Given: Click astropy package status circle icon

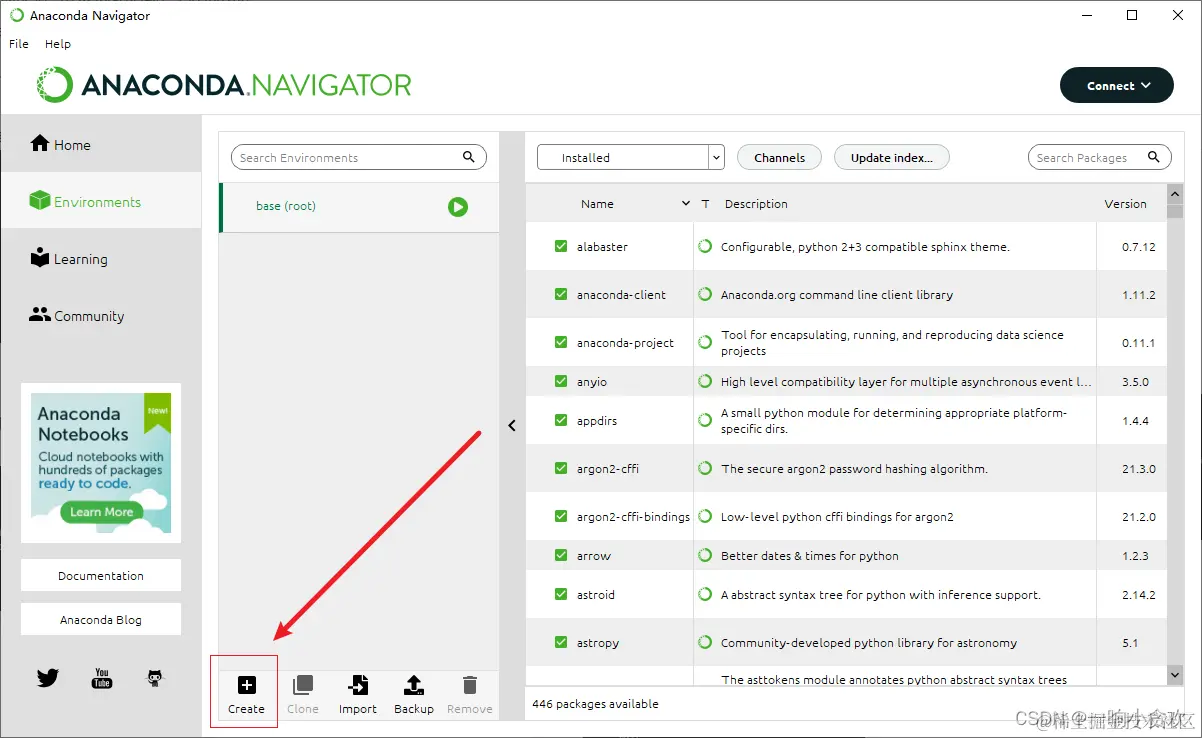Looking at the screenshot, I should point(705,643).
